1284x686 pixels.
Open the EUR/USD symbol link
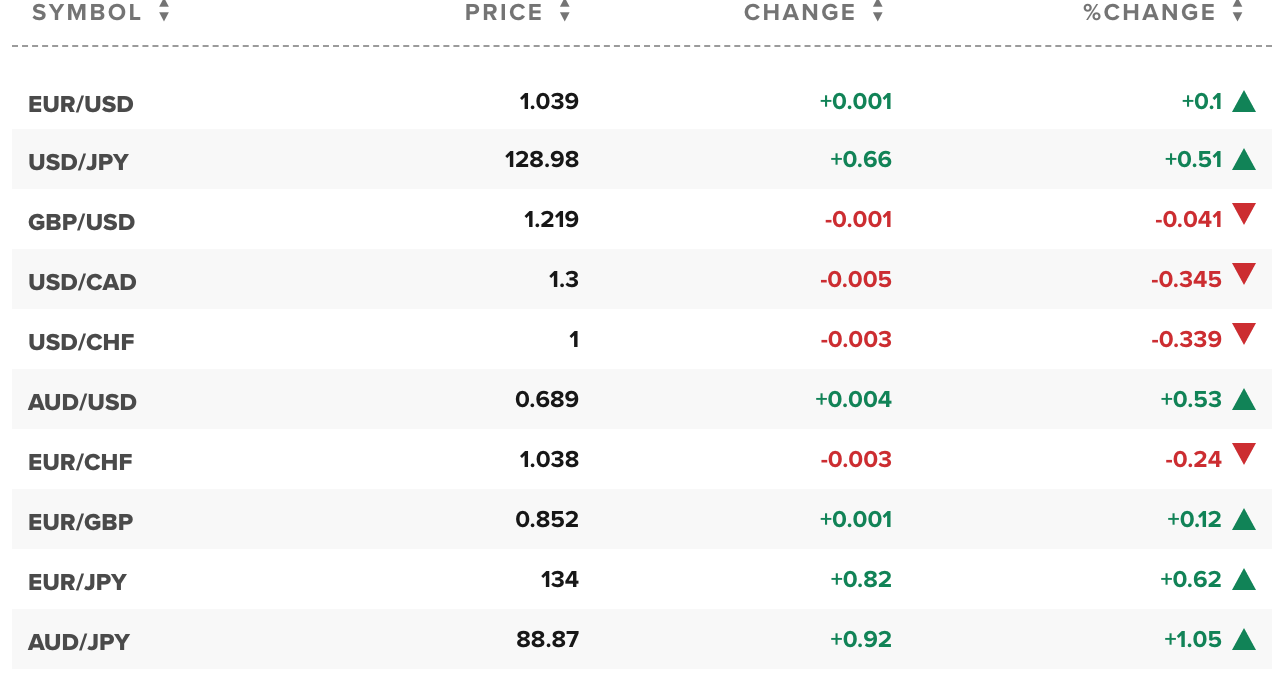[81, 104]
